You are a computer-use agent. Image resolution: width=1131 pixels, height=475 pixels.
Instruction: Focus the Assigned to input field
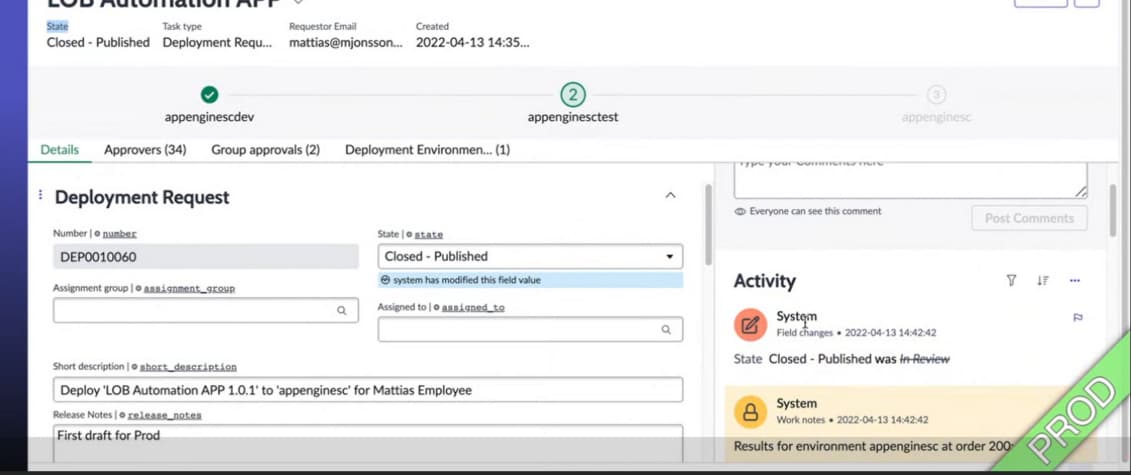point(530,329)
